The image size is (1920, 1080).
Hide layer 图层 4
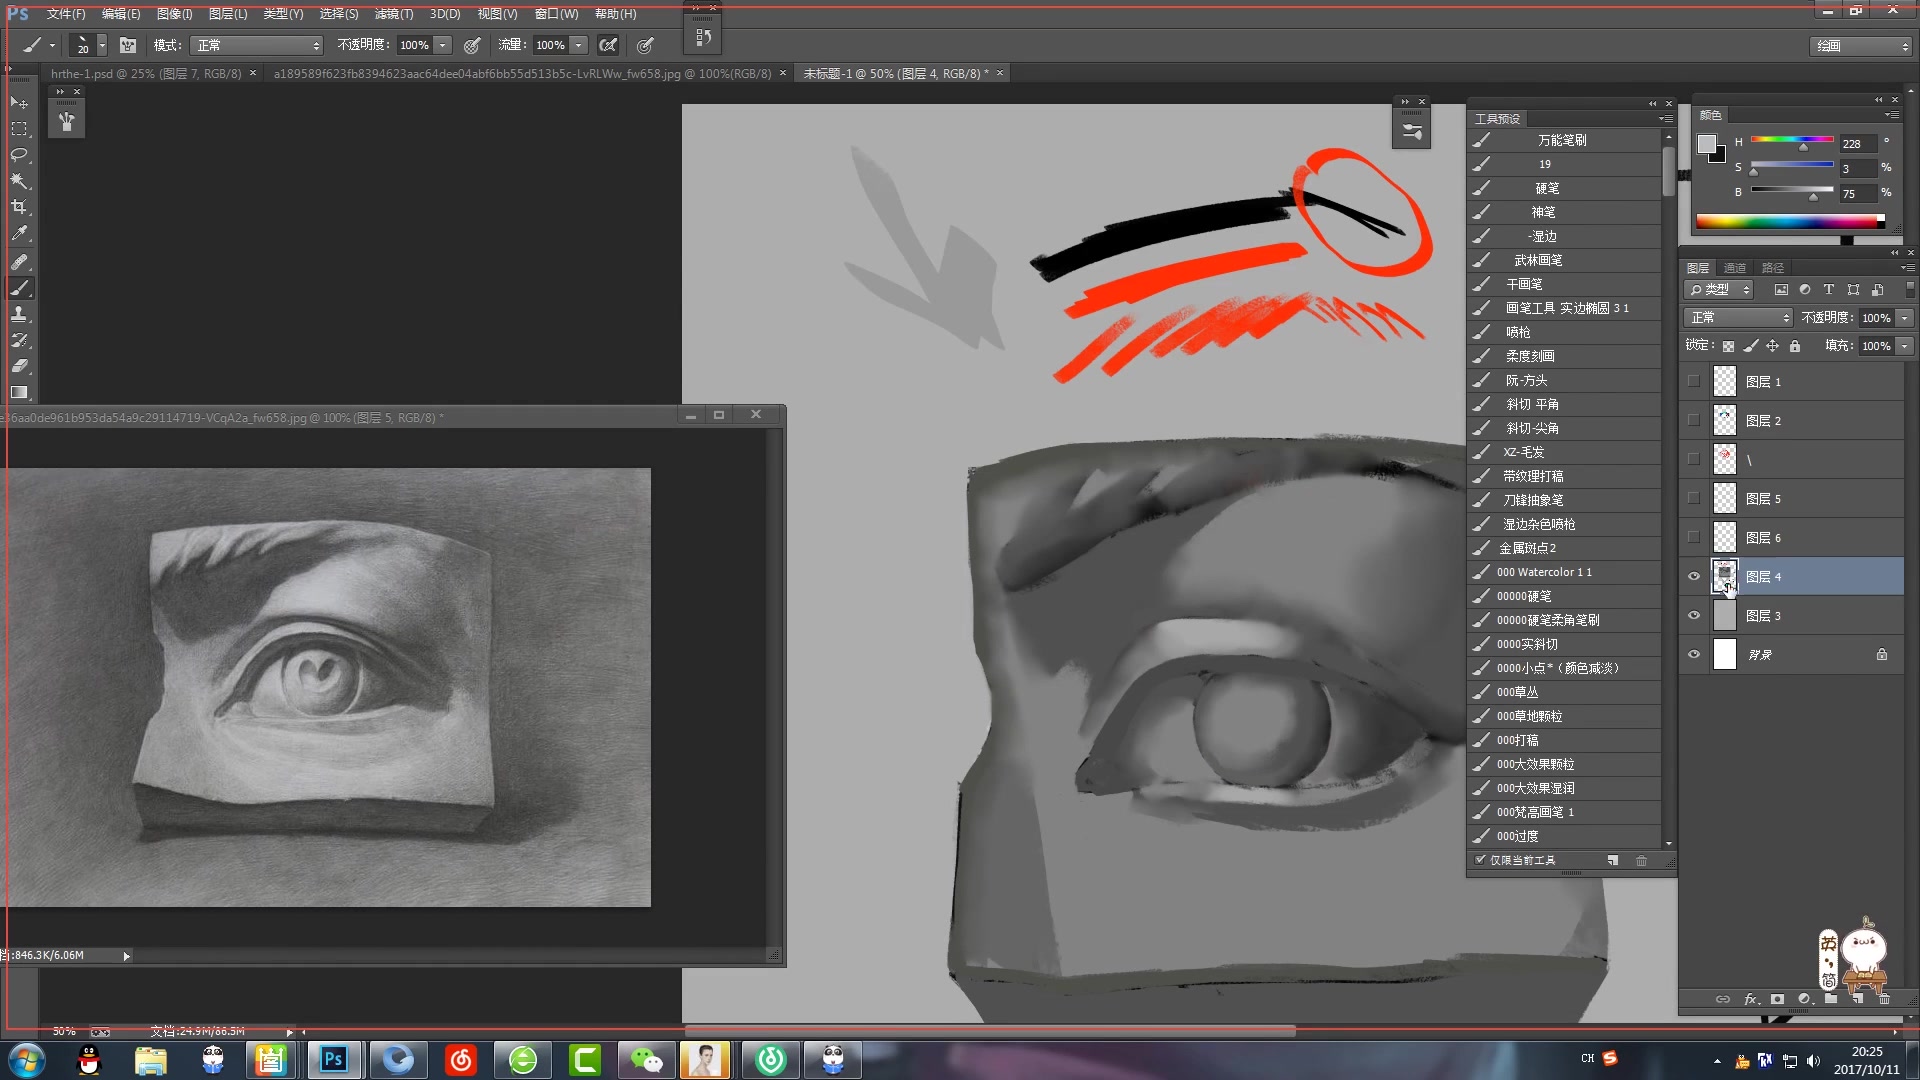click(1693, 576)
